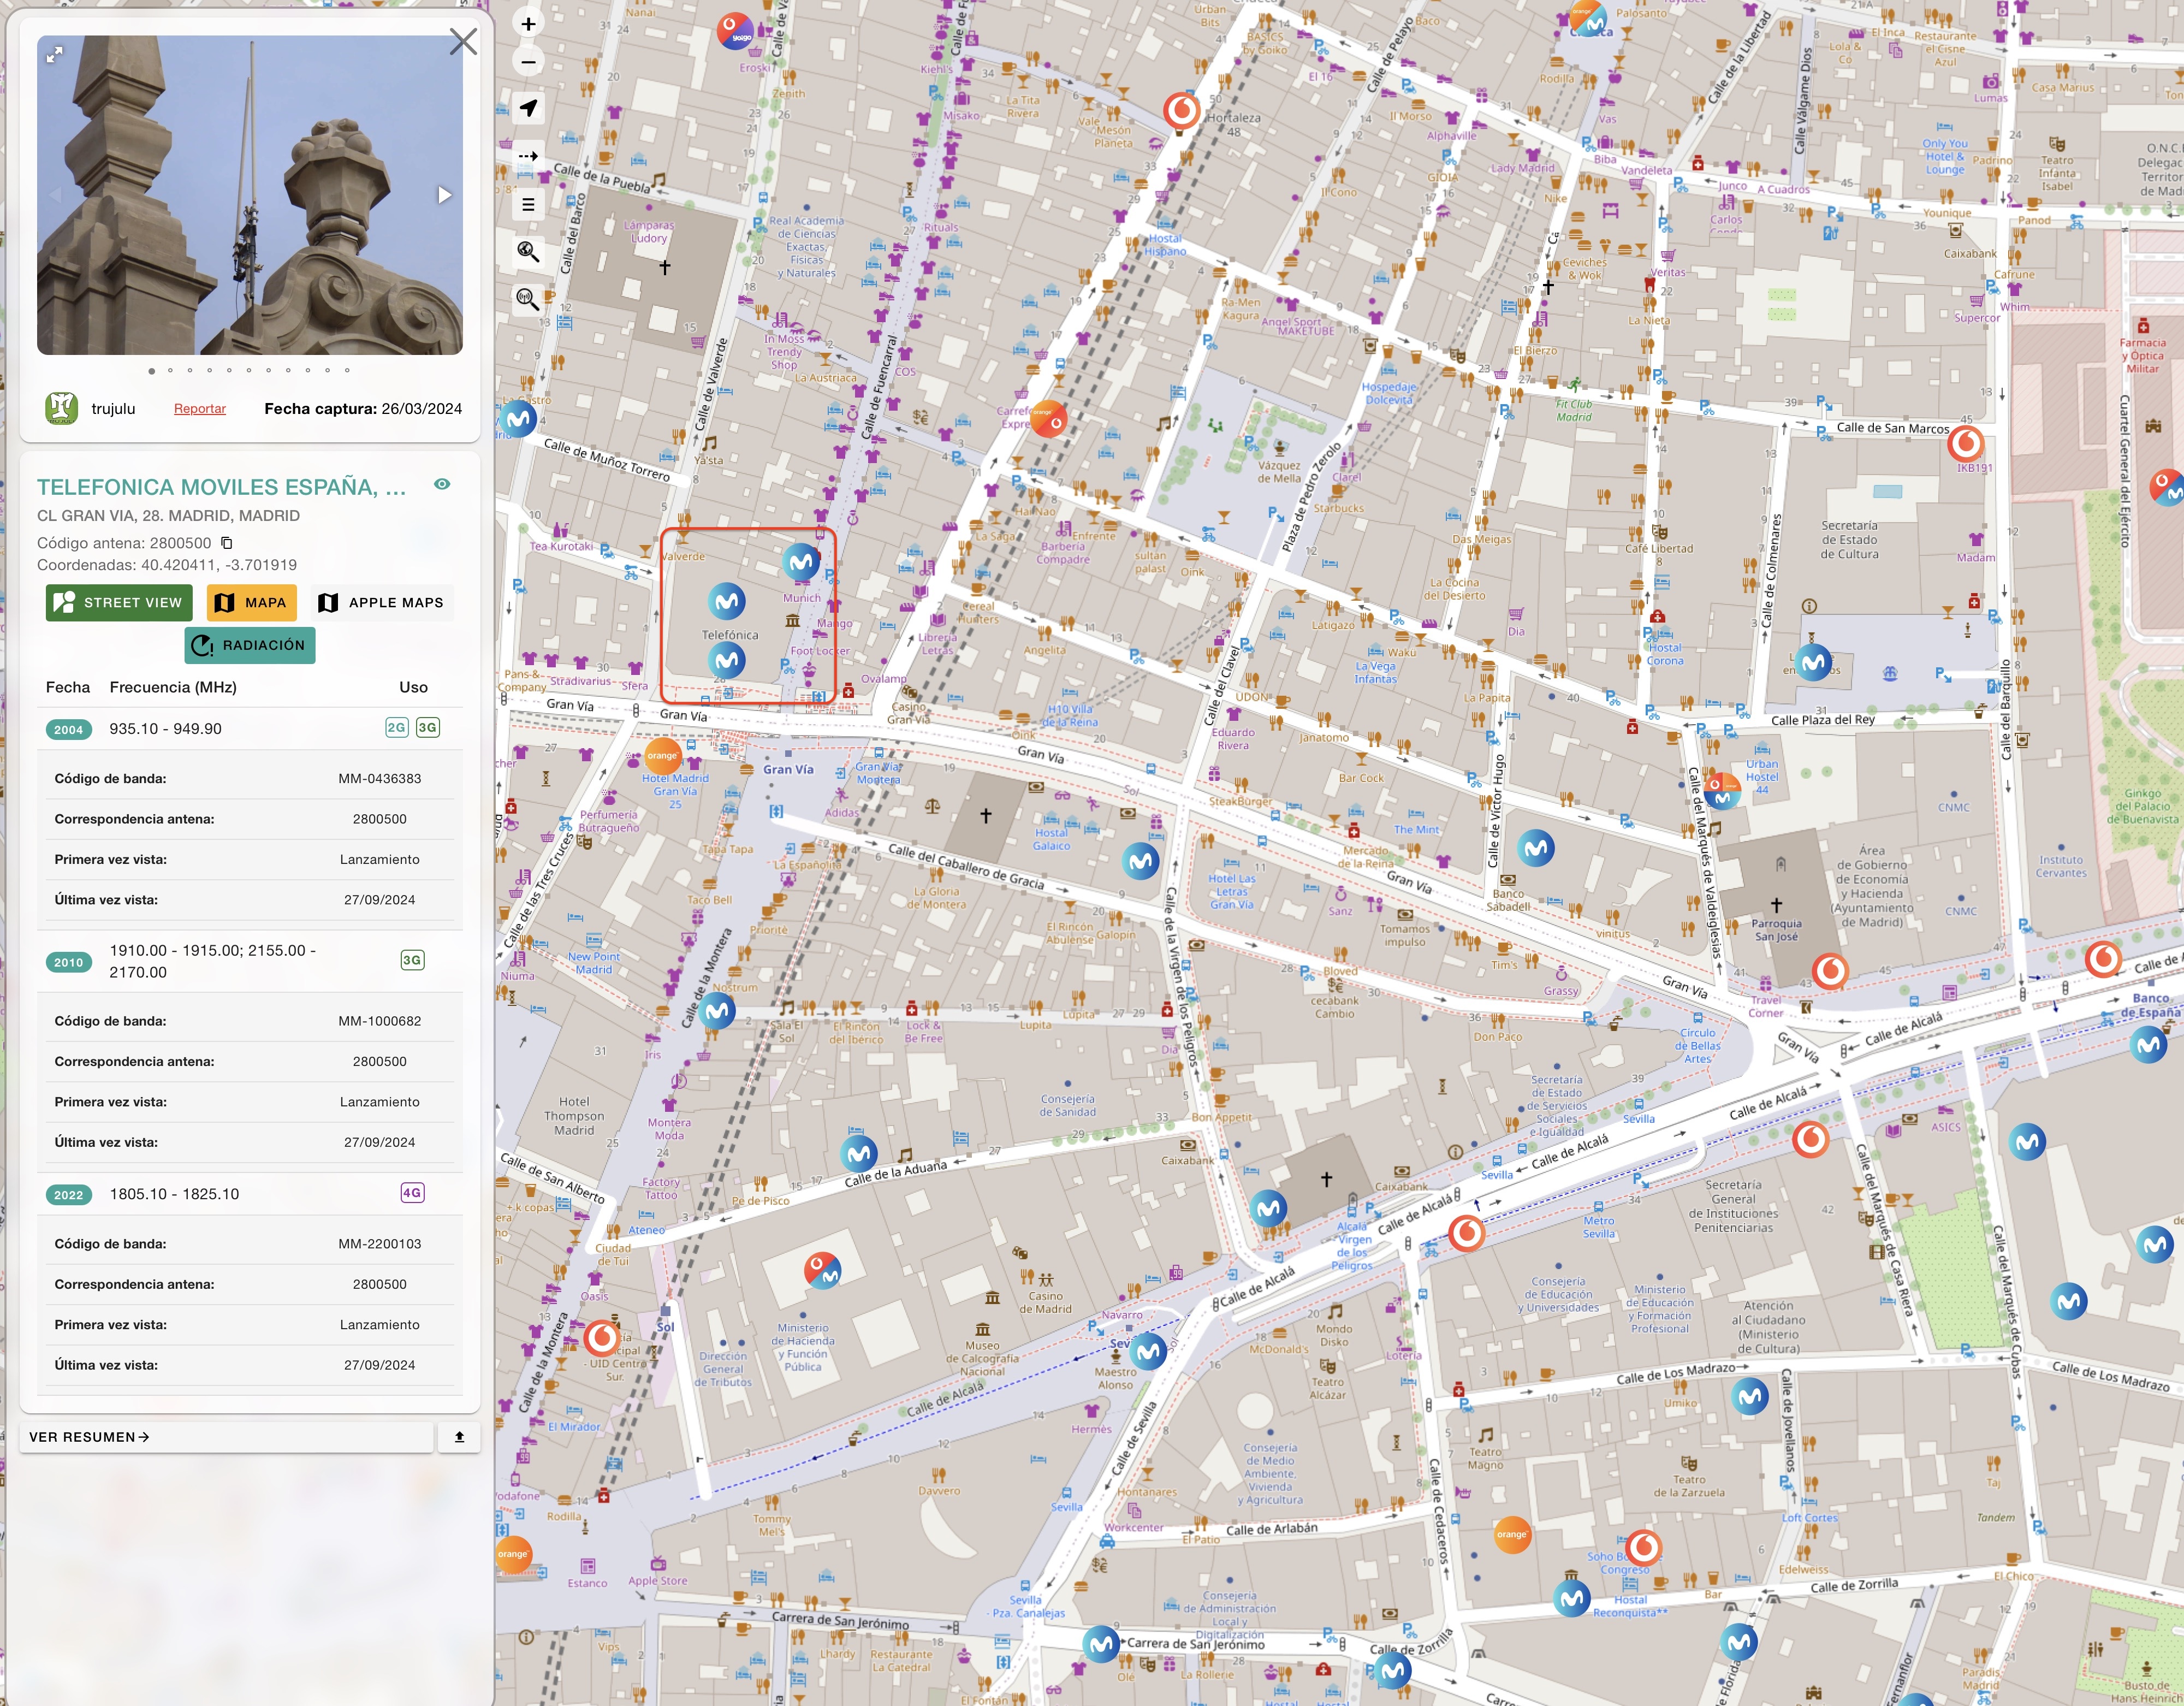The width and height of the screenshot is (2184, 1706).
Task: Expand the antenna photo to fullscreen
Action: click(55, 55)
